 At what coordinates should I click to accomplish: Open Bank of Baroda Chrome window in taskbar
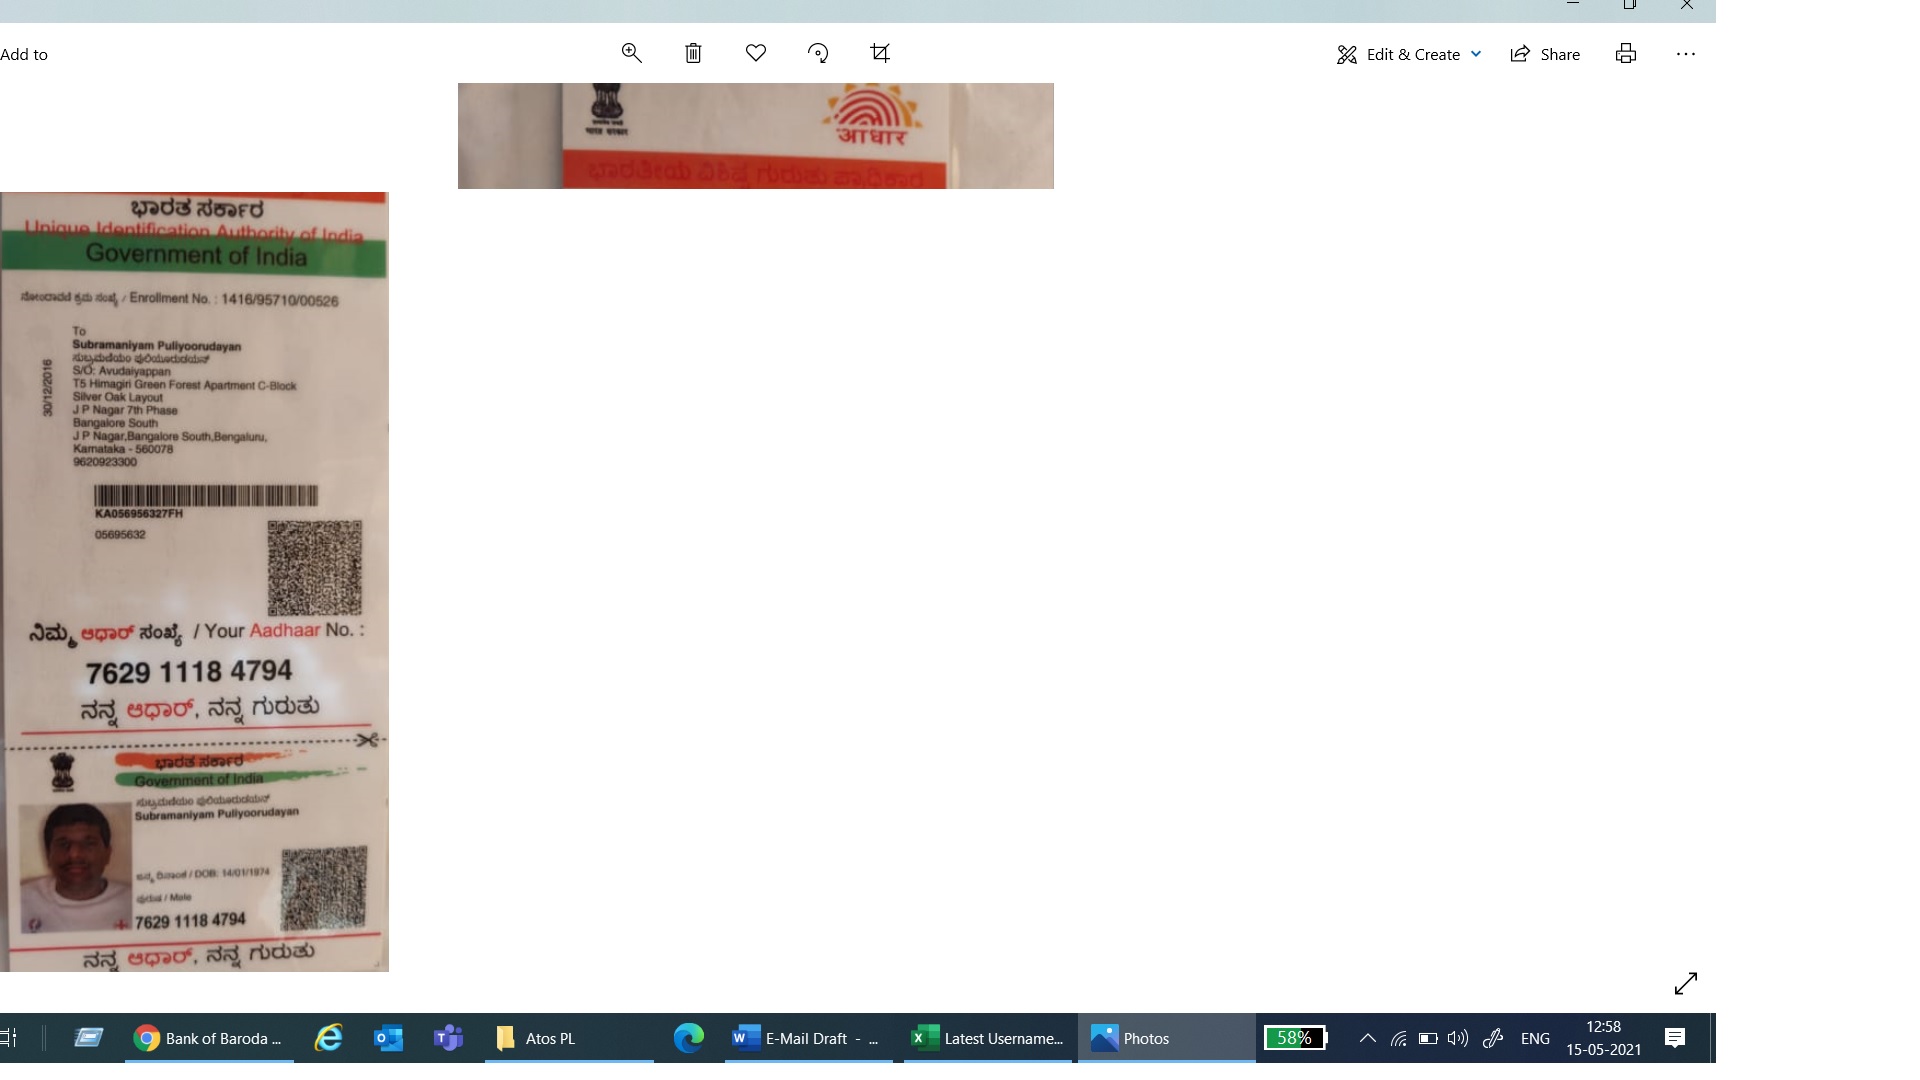click(209, 1038)
